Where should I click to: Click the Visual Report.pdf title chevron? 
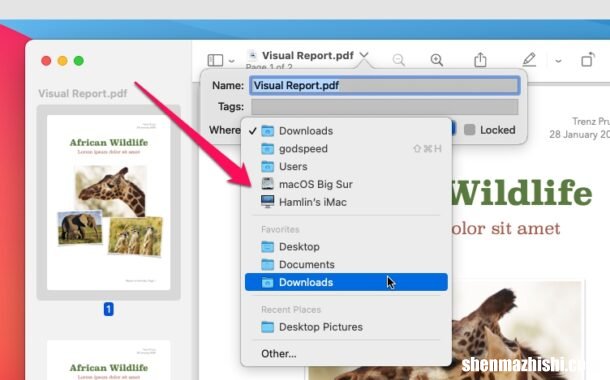point(364,55)
